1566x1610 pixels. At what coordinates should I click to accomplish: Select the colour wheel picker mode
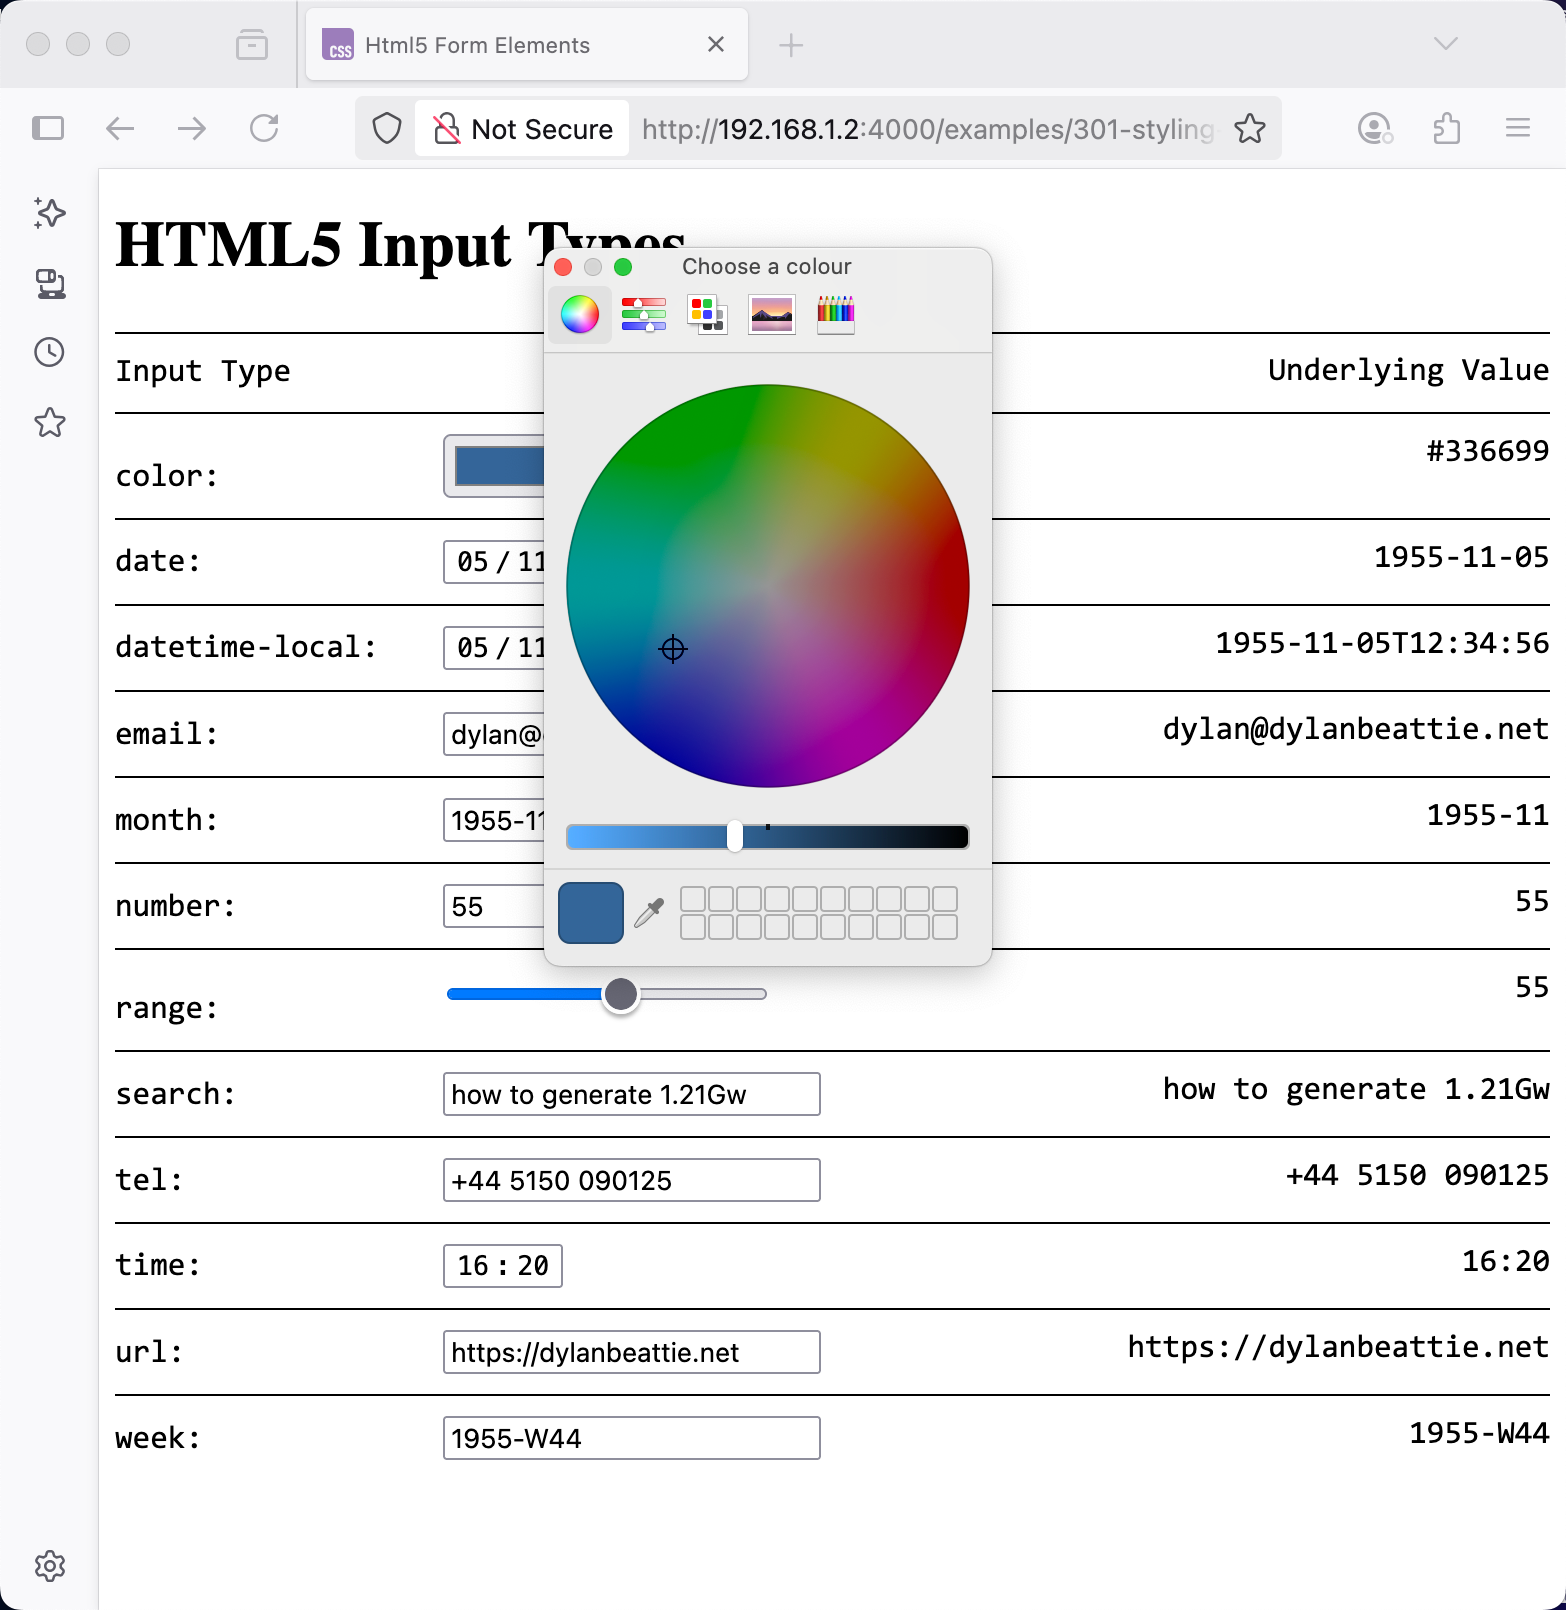580,315
